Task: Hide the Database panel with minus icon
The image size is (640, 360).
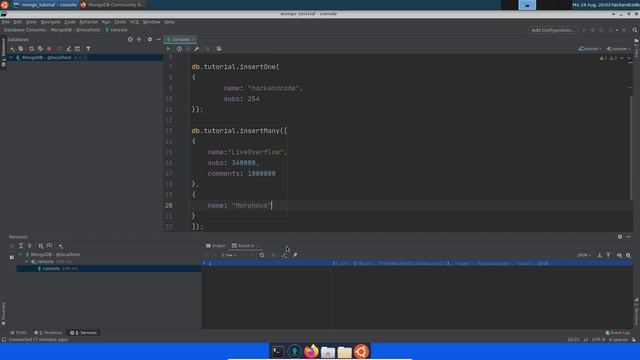Action: click(x=158, y=40)
